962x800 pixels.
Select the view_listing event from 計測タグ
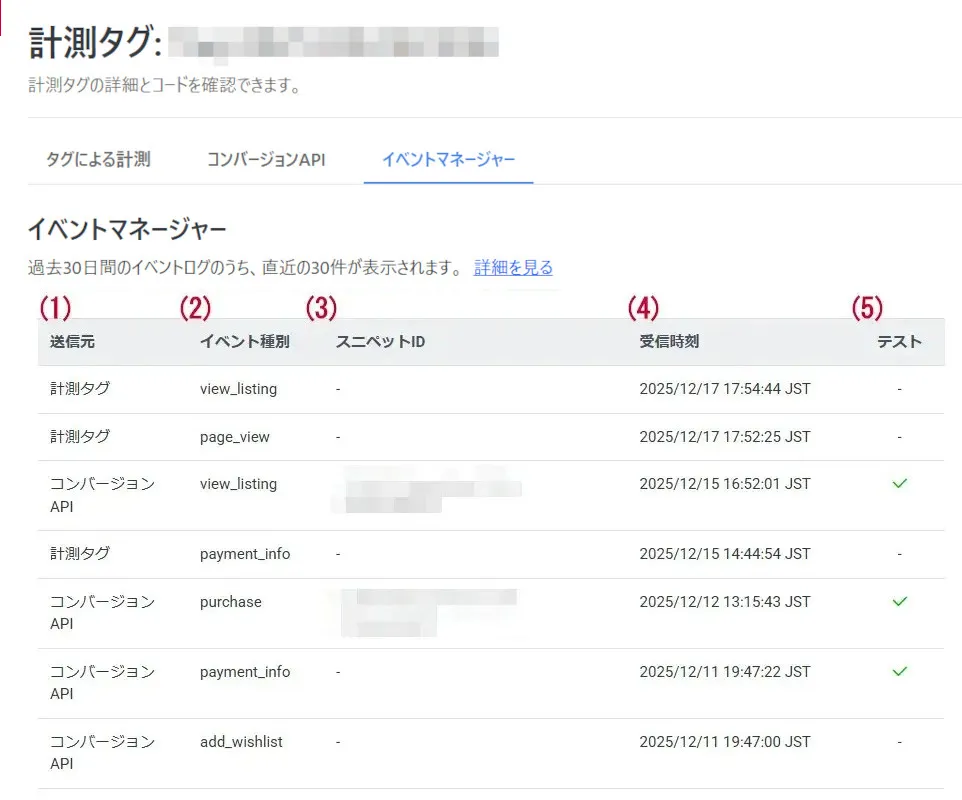coord(240,389)
